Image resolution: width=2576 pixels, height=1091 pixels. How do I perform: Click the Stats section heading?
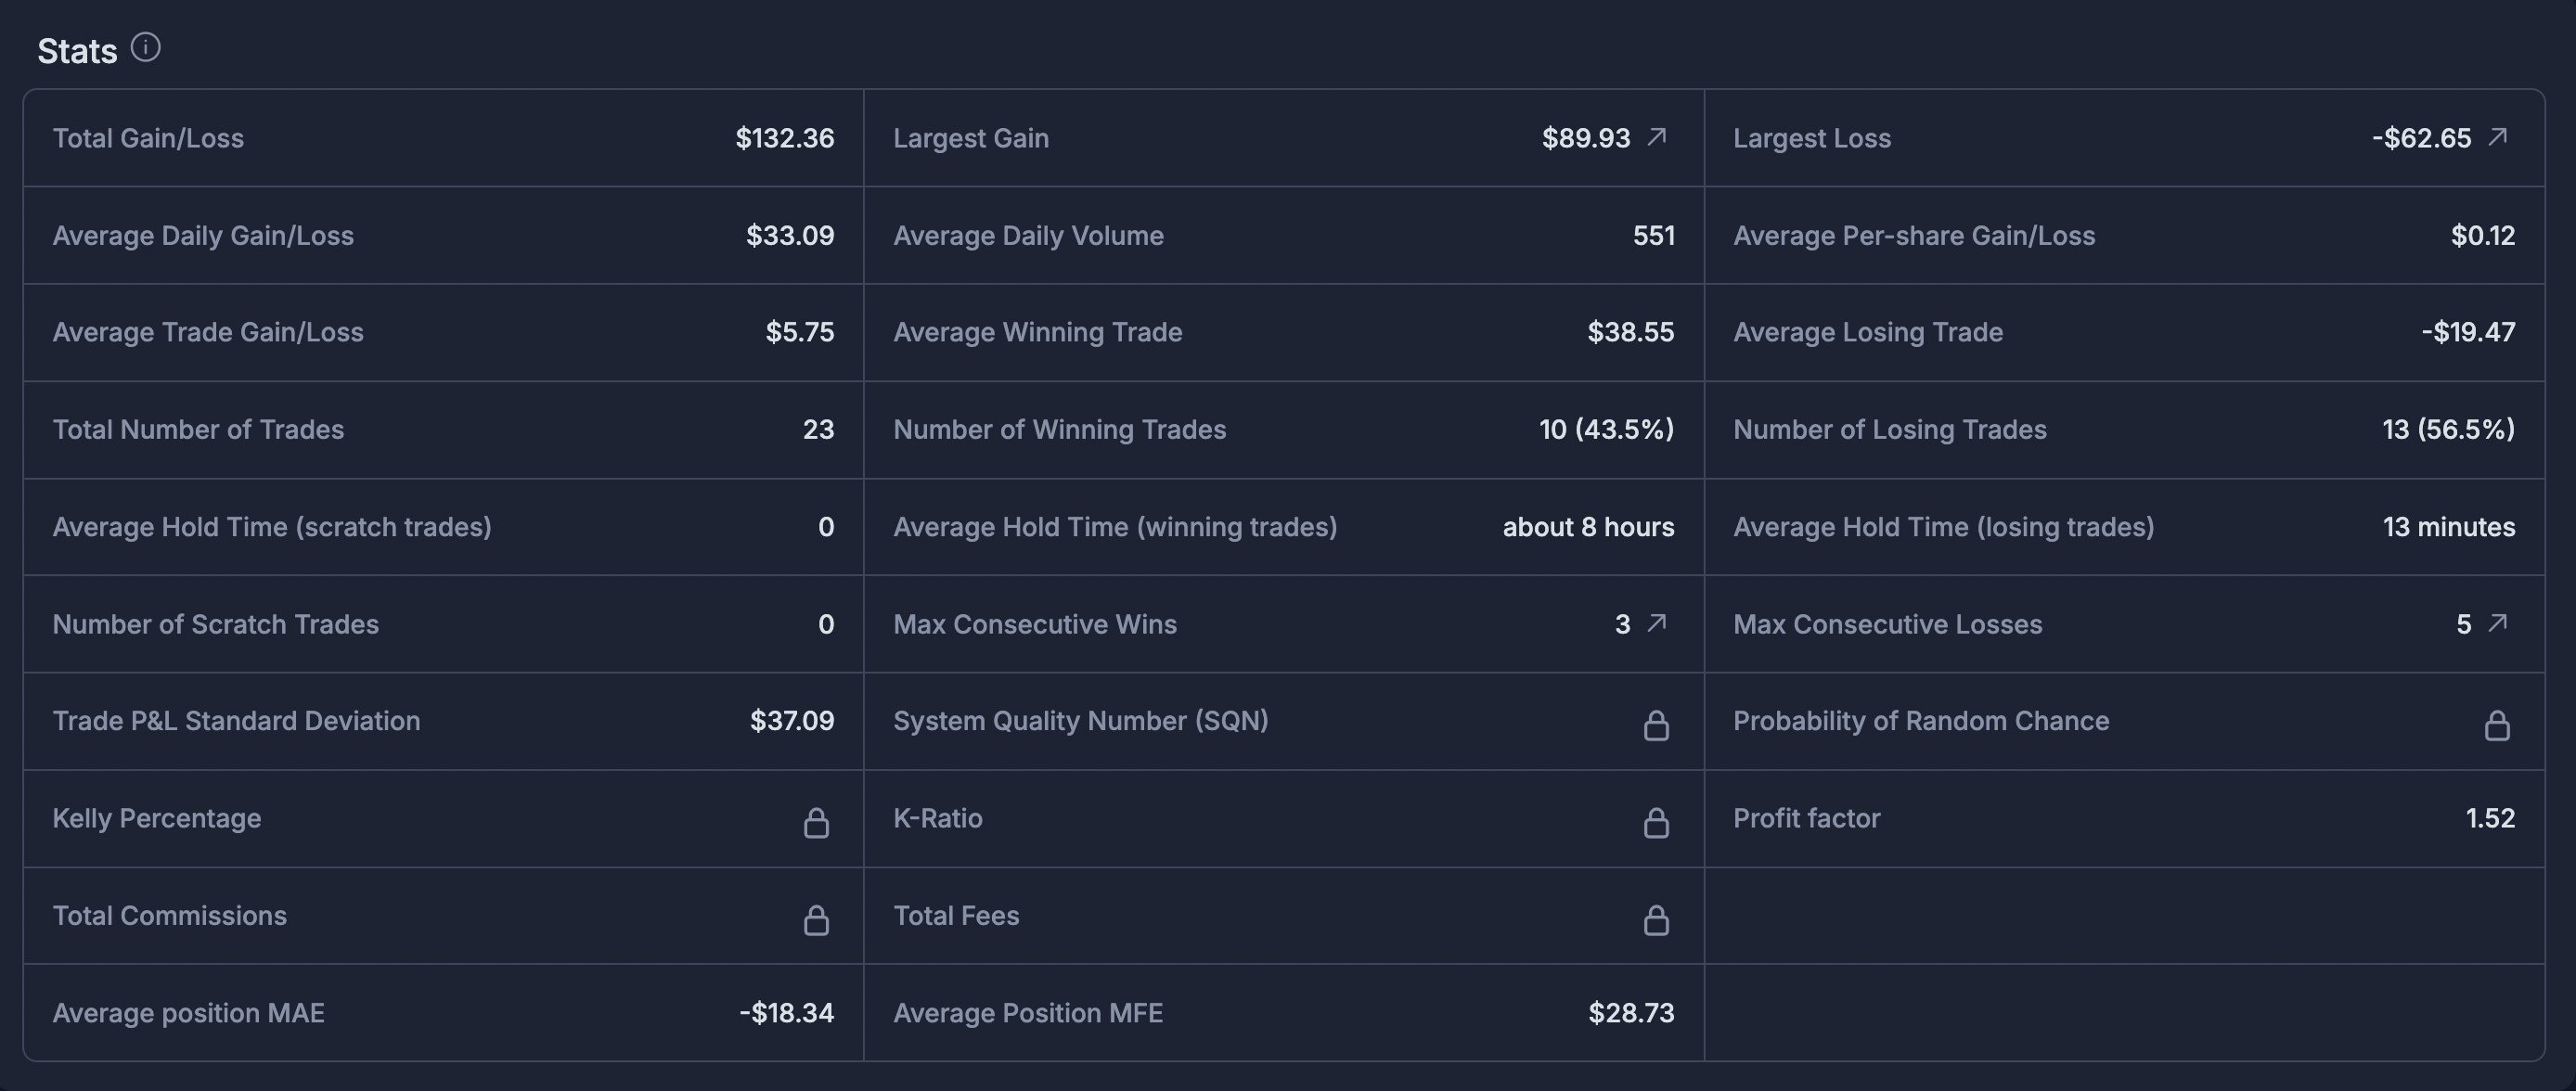pos(77,51)
